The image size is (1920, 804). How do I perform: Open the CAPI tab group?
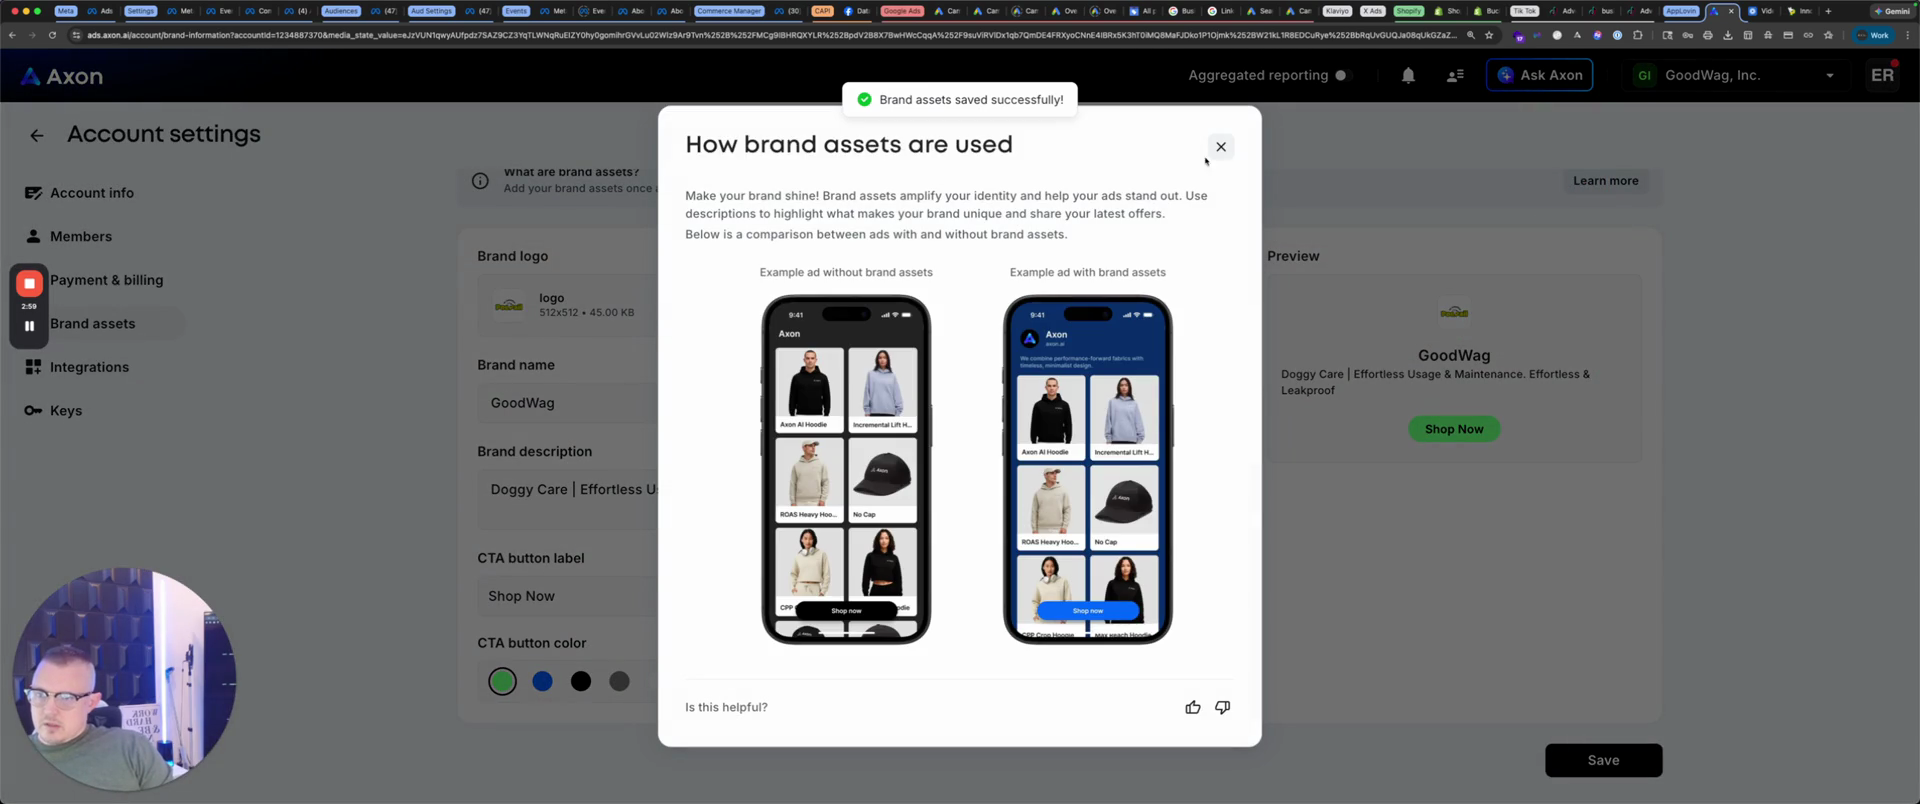pyautogui.click(x=822, y=11)
